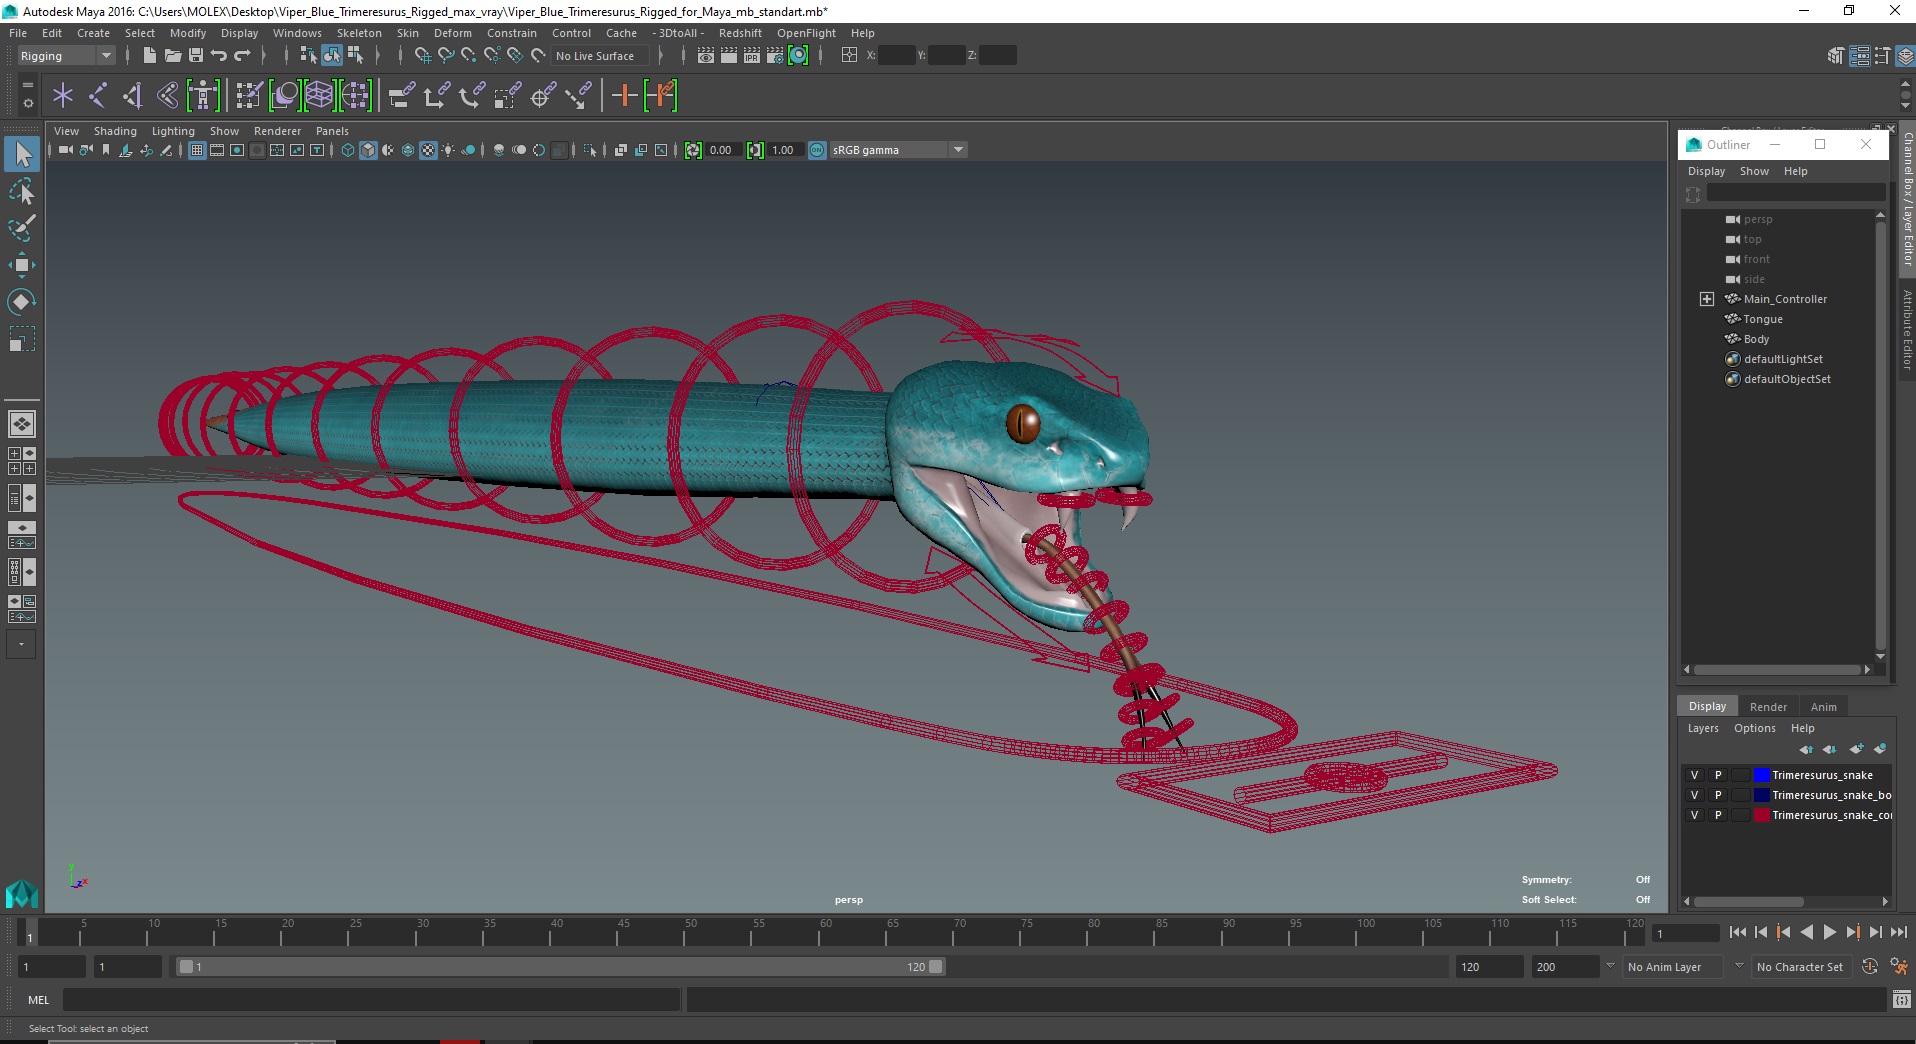Activate the Move tool in toolbox
The height and width of the screenshot is (1044, 1916).
click(x=22, y=265)
